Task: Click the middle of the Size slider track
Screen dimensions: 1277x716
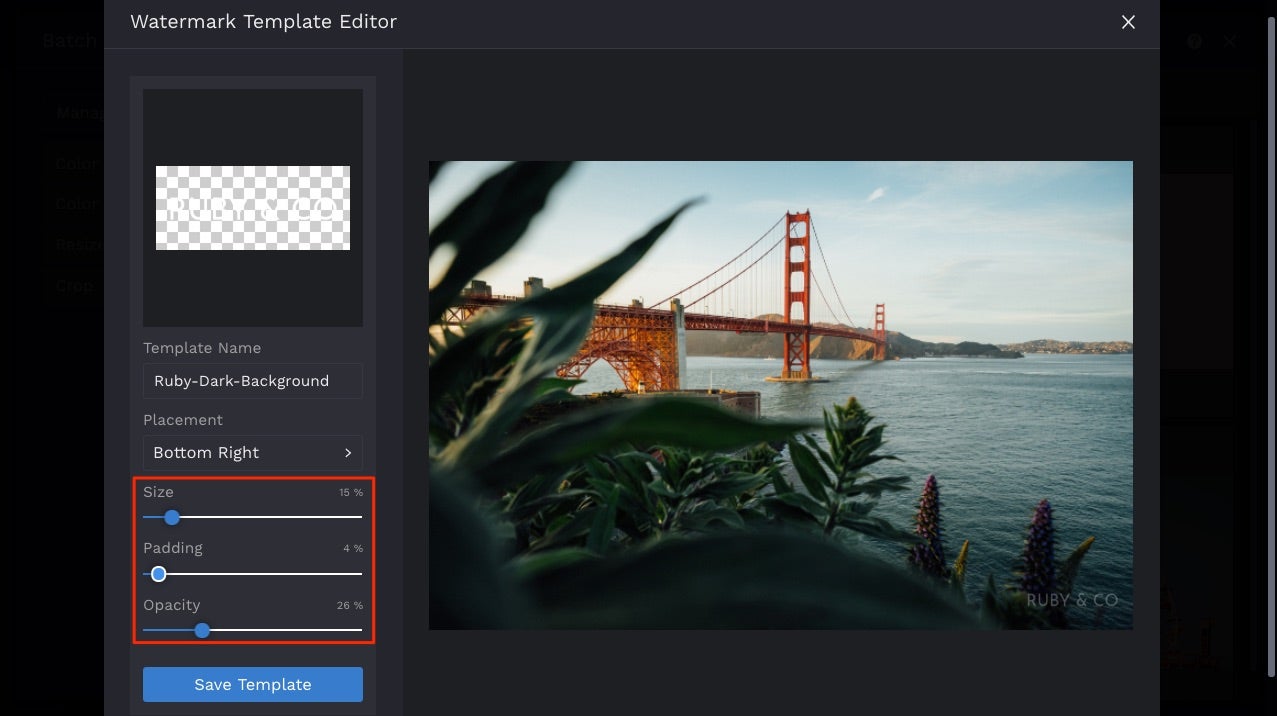Action: [x=252, y=517]
